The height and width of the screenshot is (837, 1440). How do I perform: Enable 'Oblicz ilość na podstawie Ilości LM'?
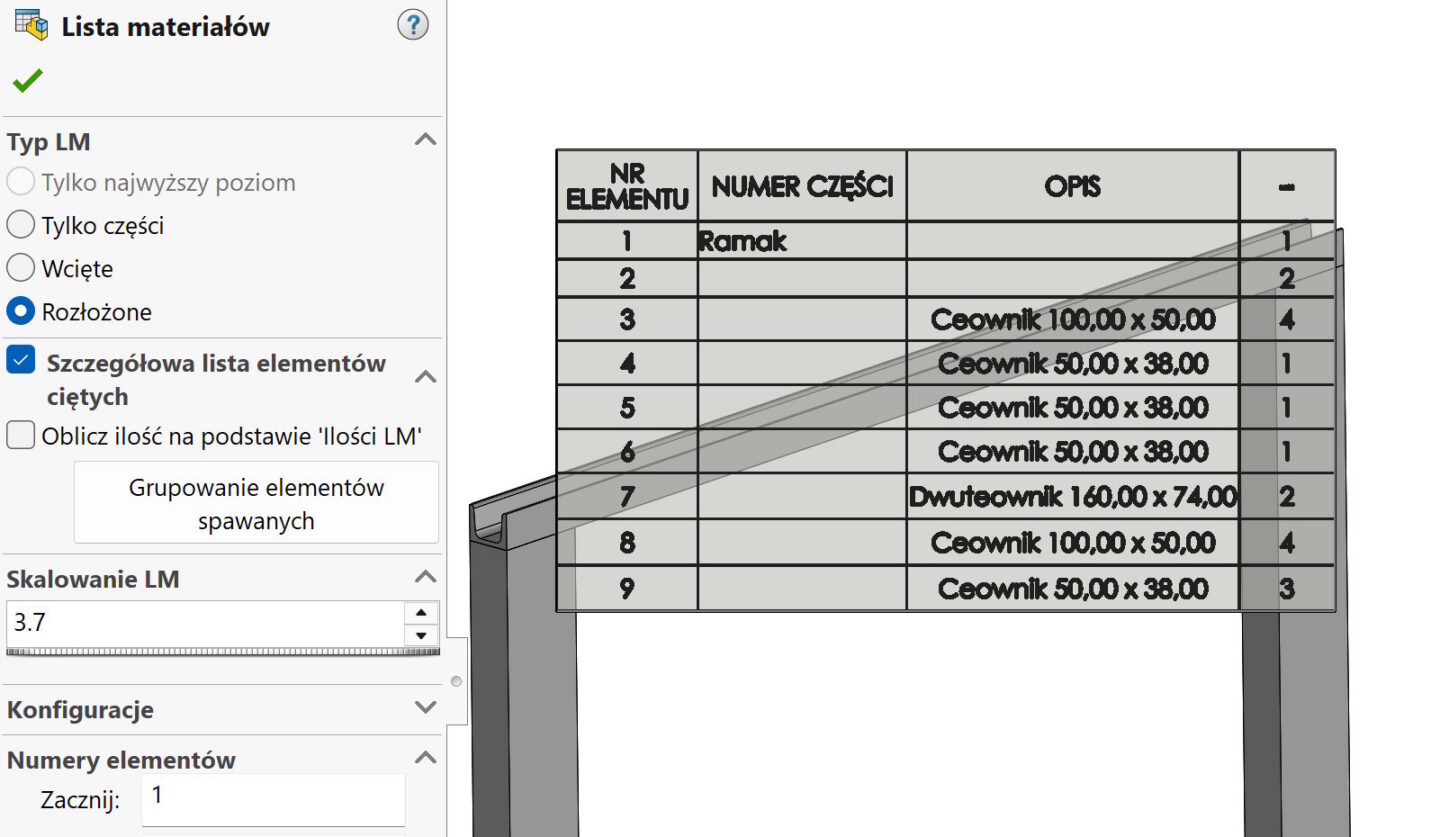click(x=21, y=436)
